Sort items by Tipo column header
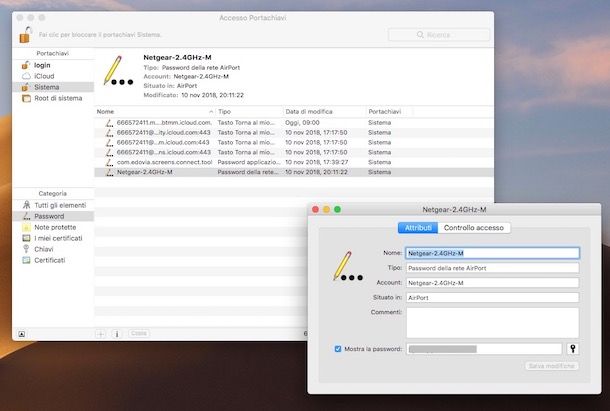The width and height of the screenshot is (610, 411). (x=247, y=111)
